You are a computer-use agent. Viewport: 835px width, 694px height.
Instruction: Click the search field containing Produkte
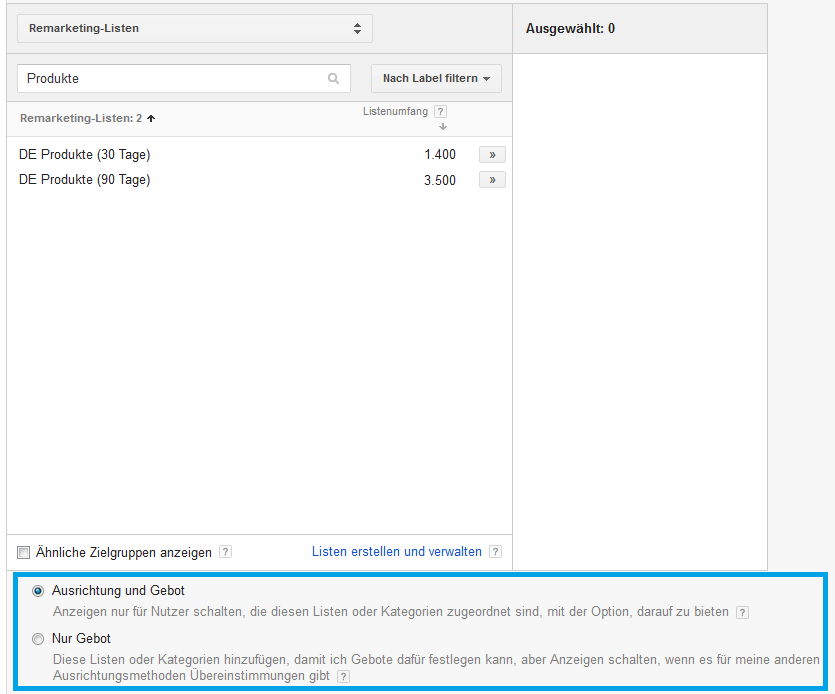tap(170, 79)
